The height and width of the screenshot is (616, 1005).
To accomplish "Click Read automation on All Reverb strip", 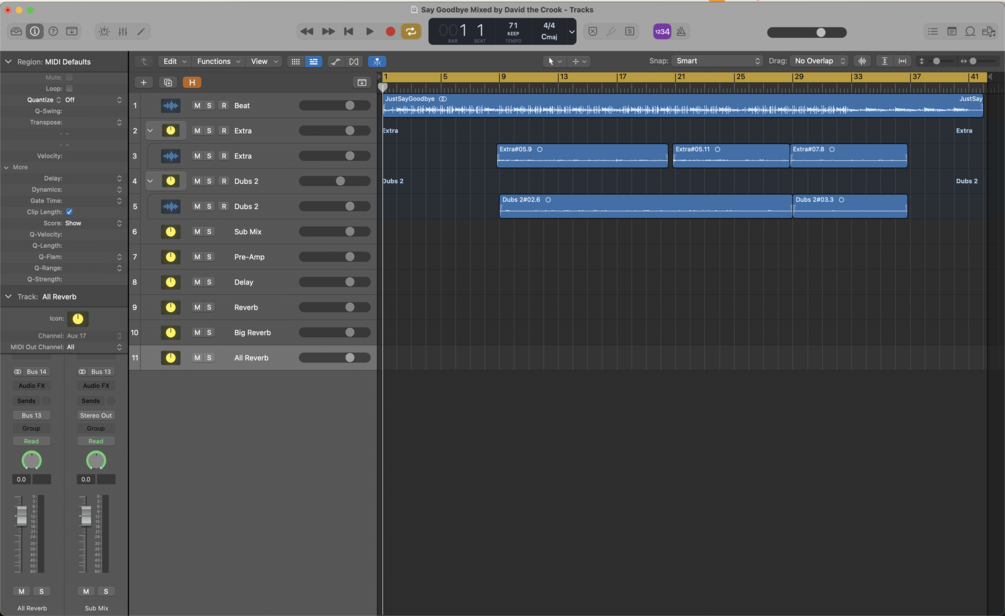I will [x=31, y=441].
